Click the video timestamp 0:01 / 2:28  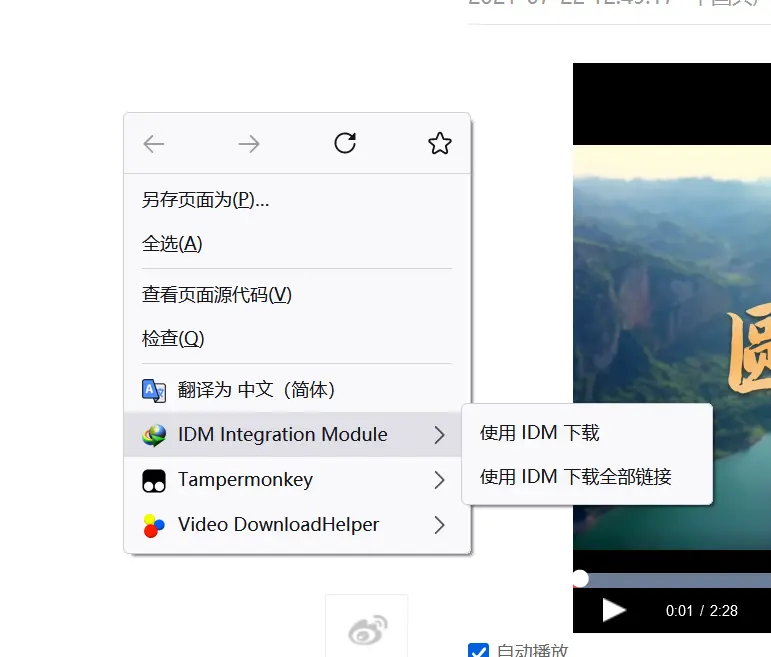tap(702, 611)
